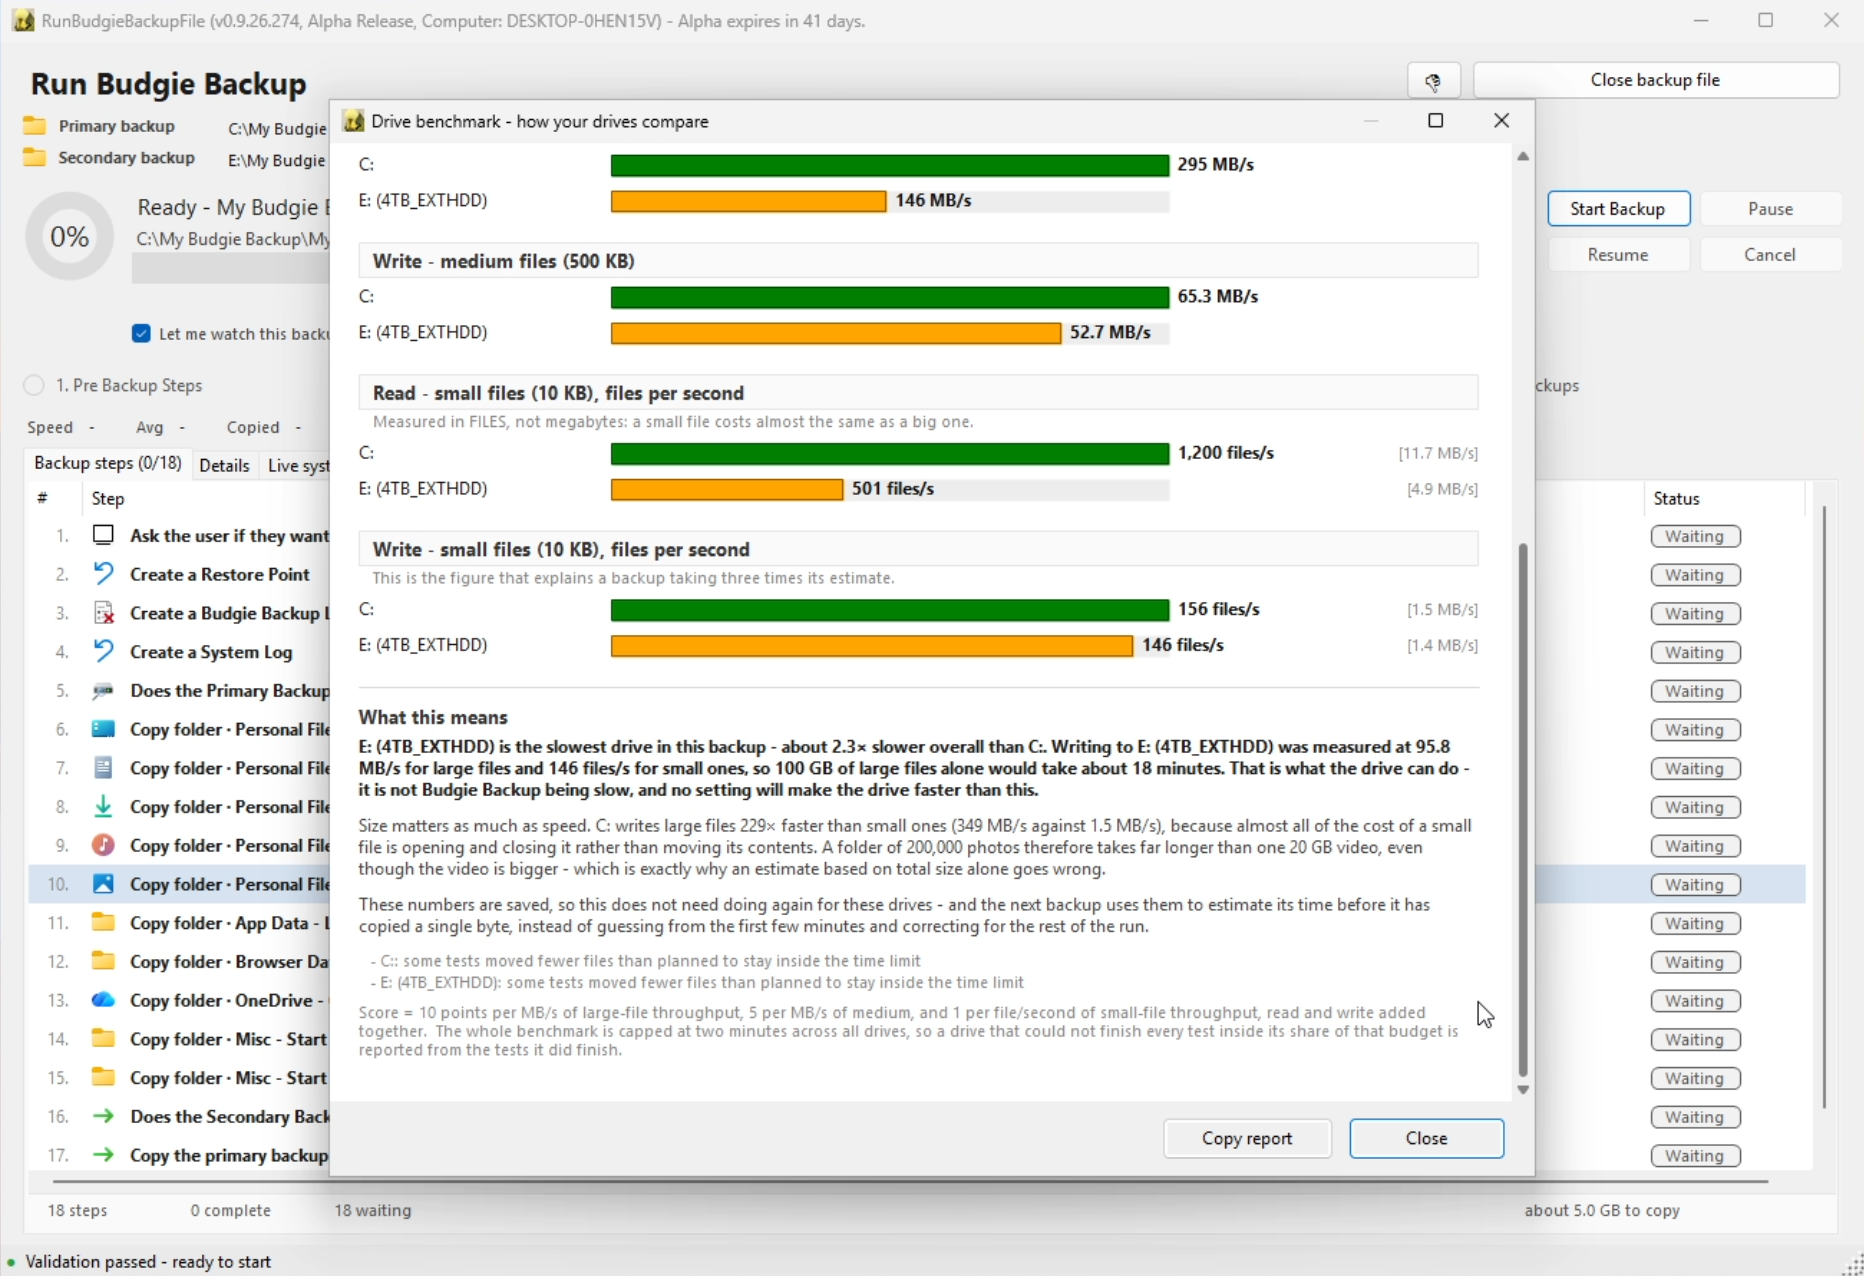
Task: Copy the benchmark report
Action: [1247, 1138]
